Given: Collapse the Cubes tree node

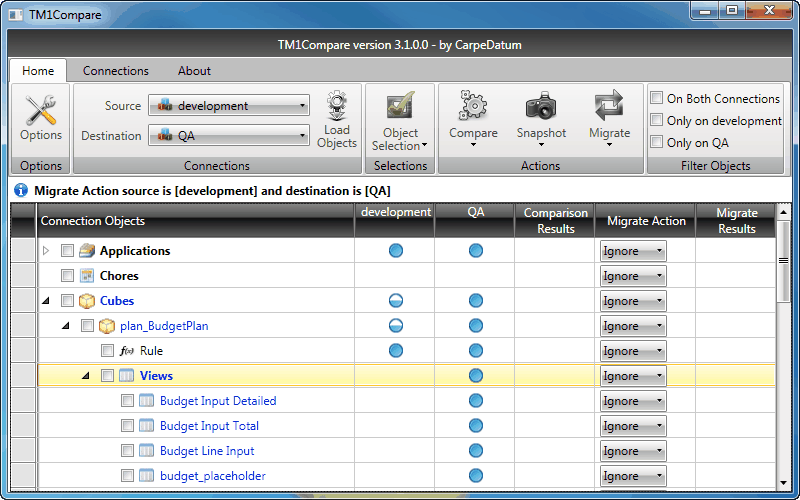Looking at the screenshot, I should point(46,301).
